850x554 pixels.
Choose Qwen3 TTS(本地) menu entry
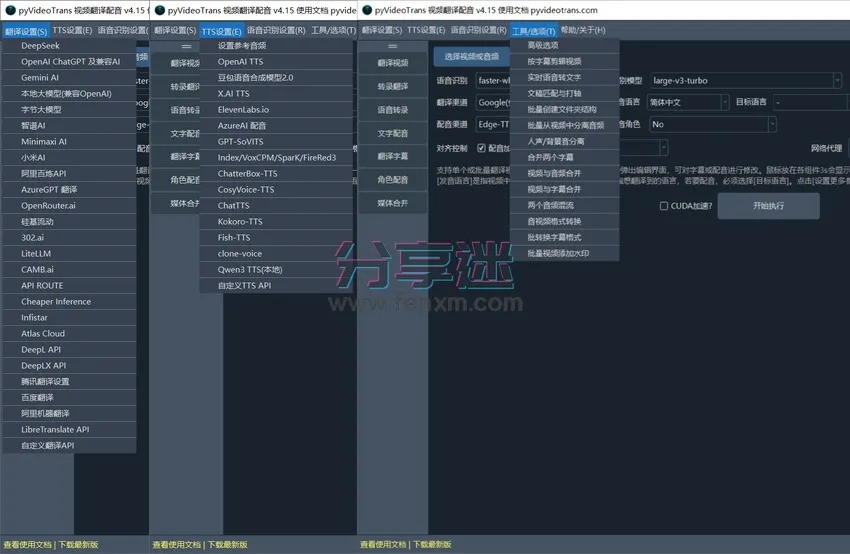(276, 270)
